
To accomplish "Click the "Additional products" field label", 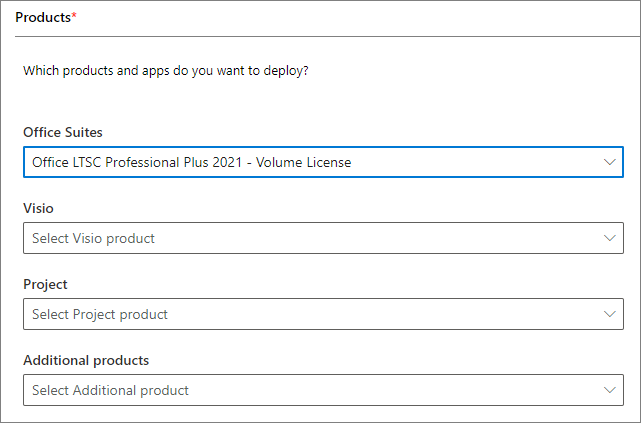I will click(86, 360).
